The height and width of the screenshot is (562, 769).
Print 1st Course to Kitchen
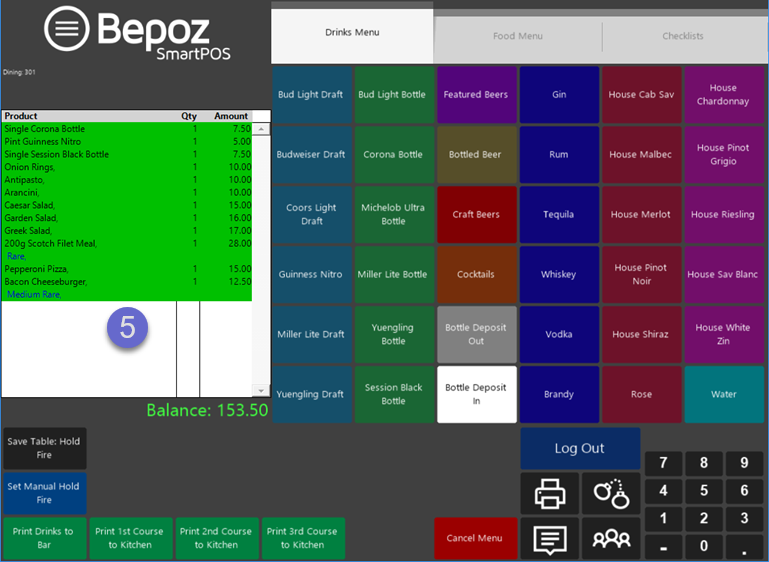(x=130, y=538)
